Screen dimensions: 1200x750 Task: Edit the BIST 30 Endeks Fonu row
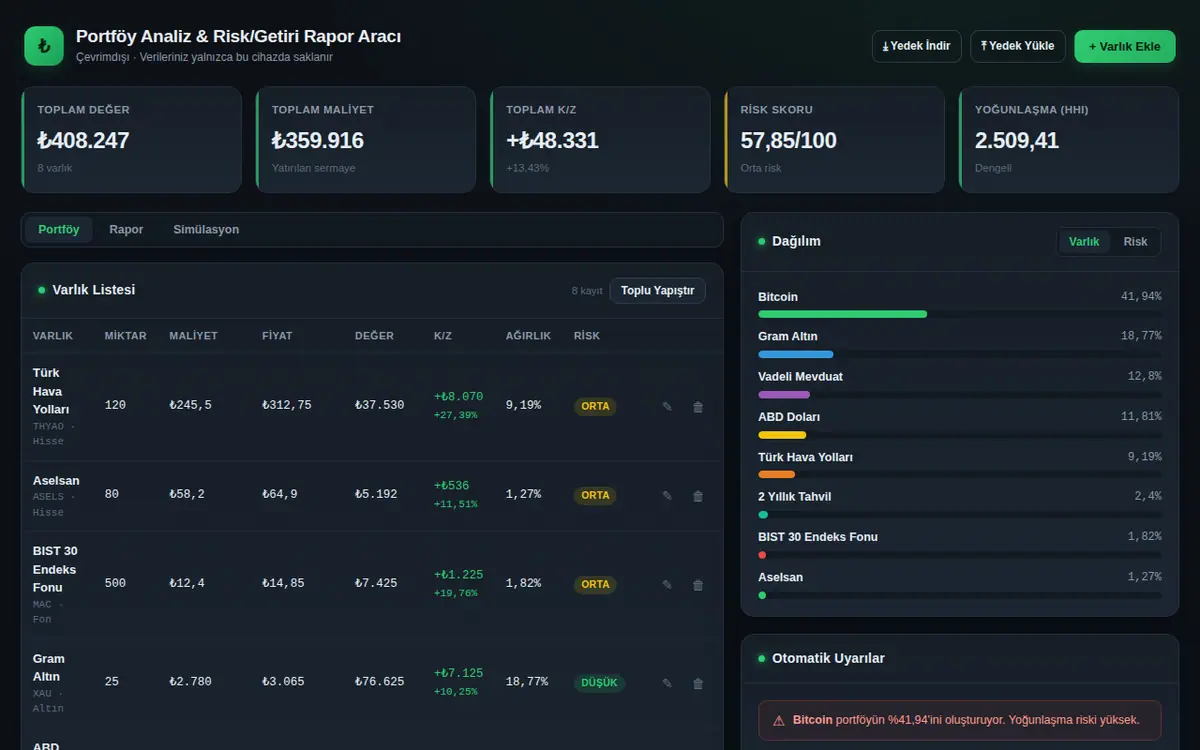pos(667,585)
